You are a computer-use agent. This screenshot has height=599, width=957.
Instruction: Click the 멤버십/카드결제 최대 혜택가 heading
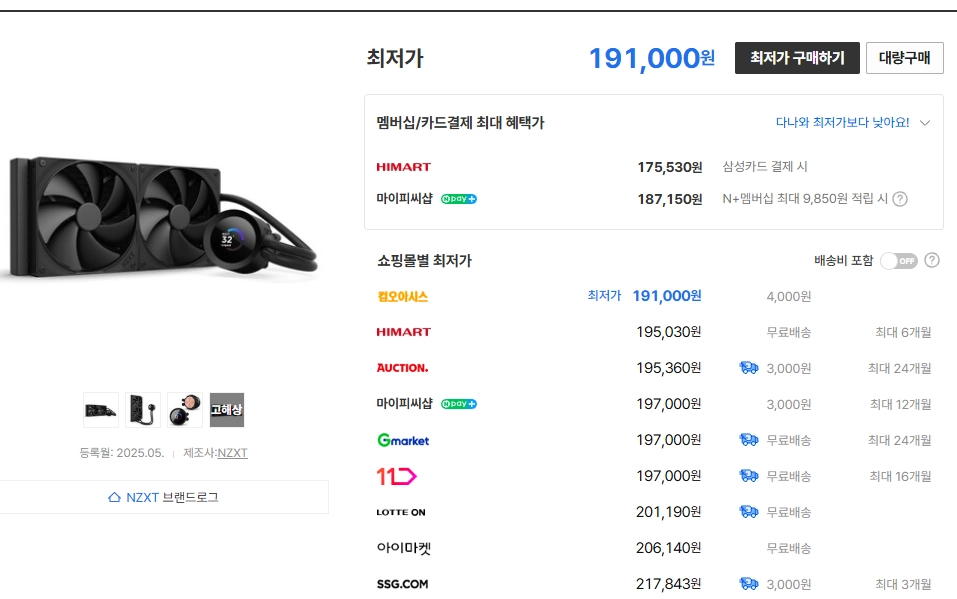(x=460, y=123)
